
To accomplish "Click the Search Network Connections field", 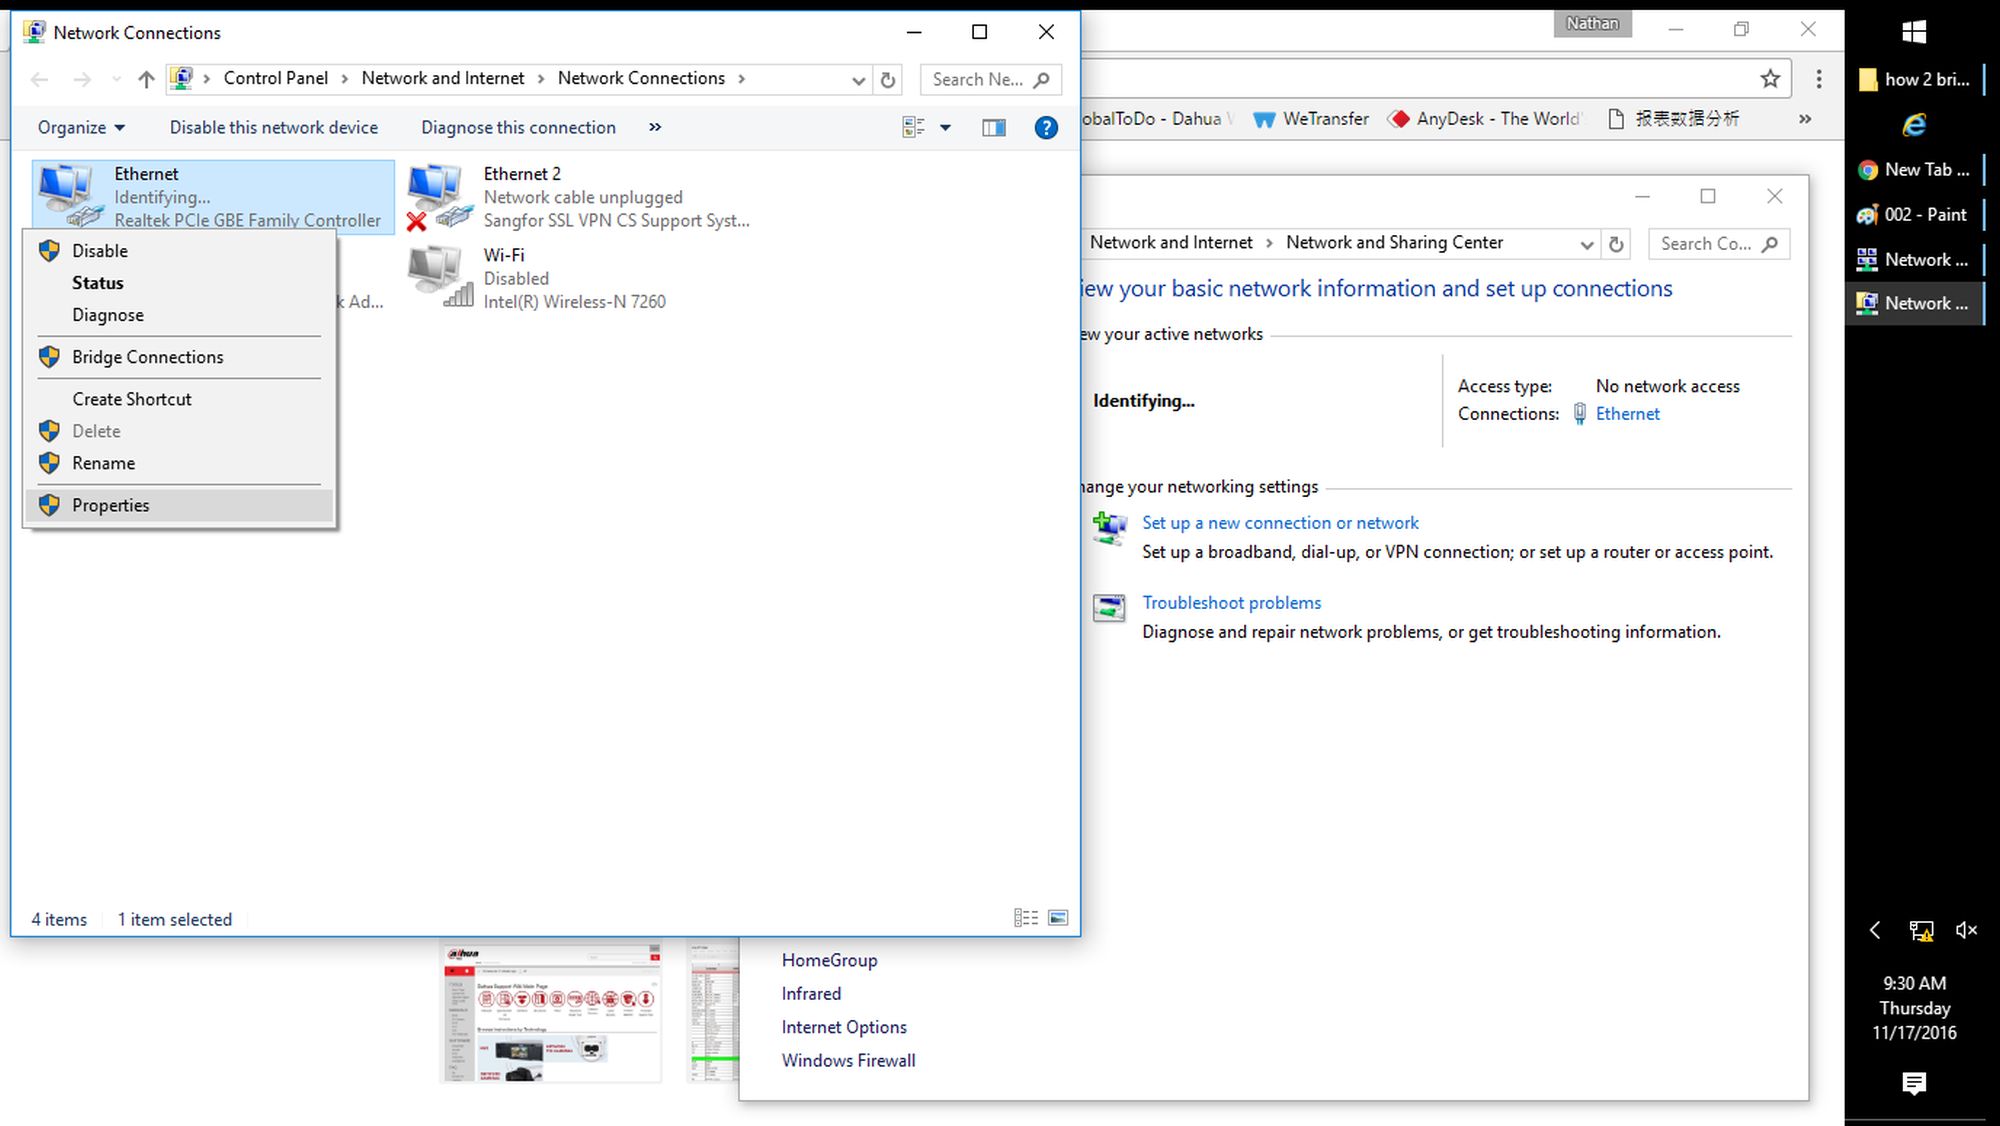I will (x=977, y=79).
